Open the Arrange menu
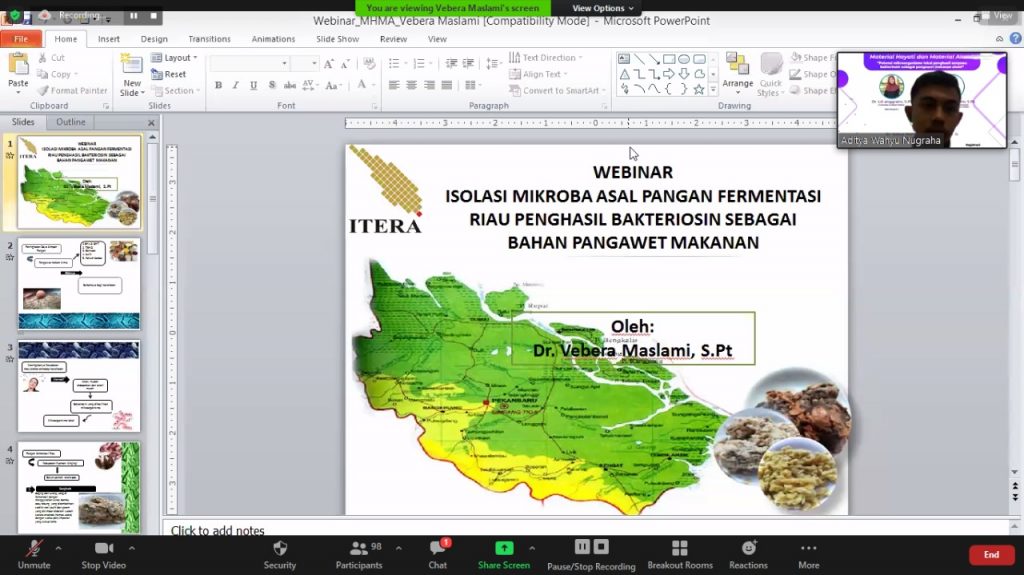Screen dimensions: 1024x575 click(737, 73)
